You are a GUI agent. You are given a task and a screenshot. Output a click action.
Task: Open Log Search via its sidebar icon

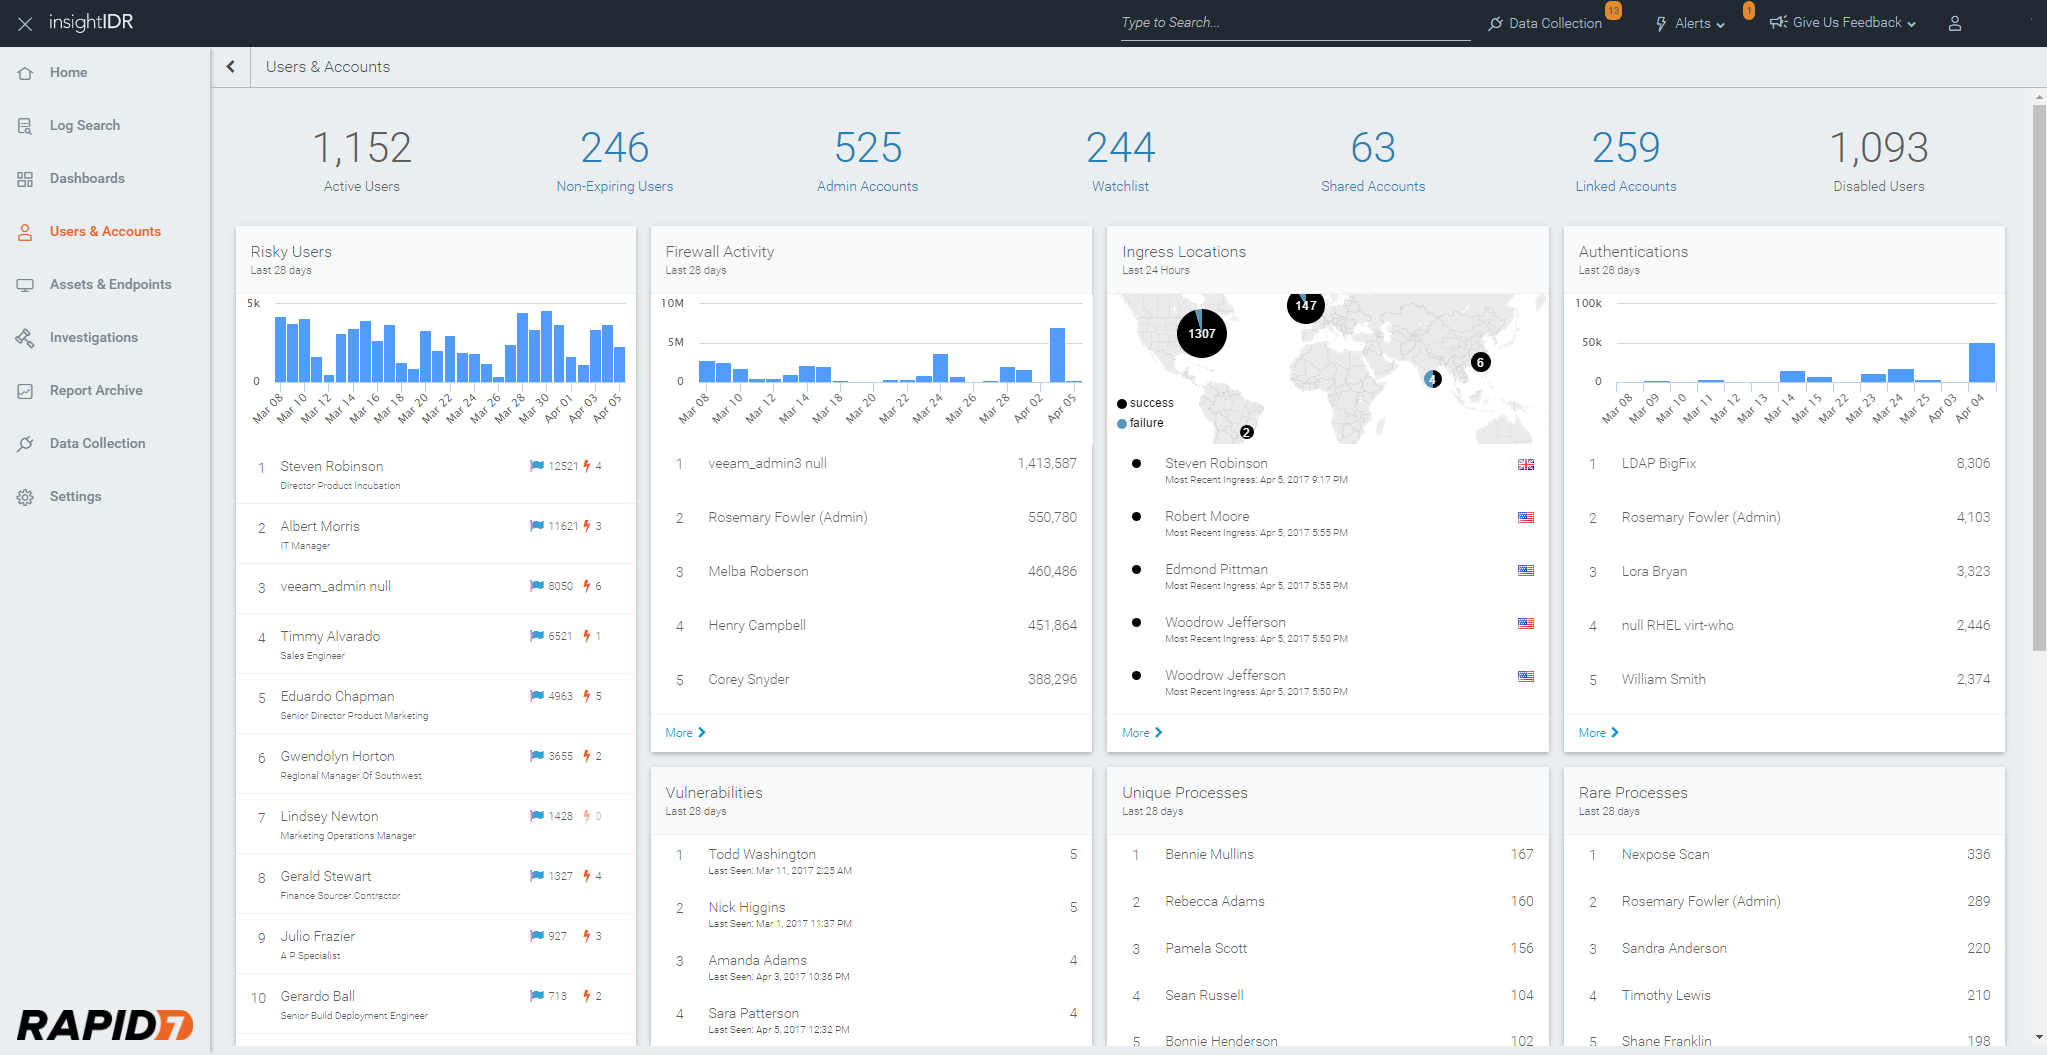pos(26,126)
